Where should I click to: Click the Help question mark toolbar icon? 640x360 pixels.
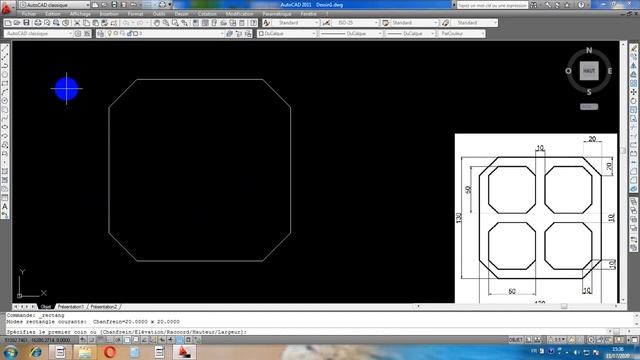tap(253, 23)
